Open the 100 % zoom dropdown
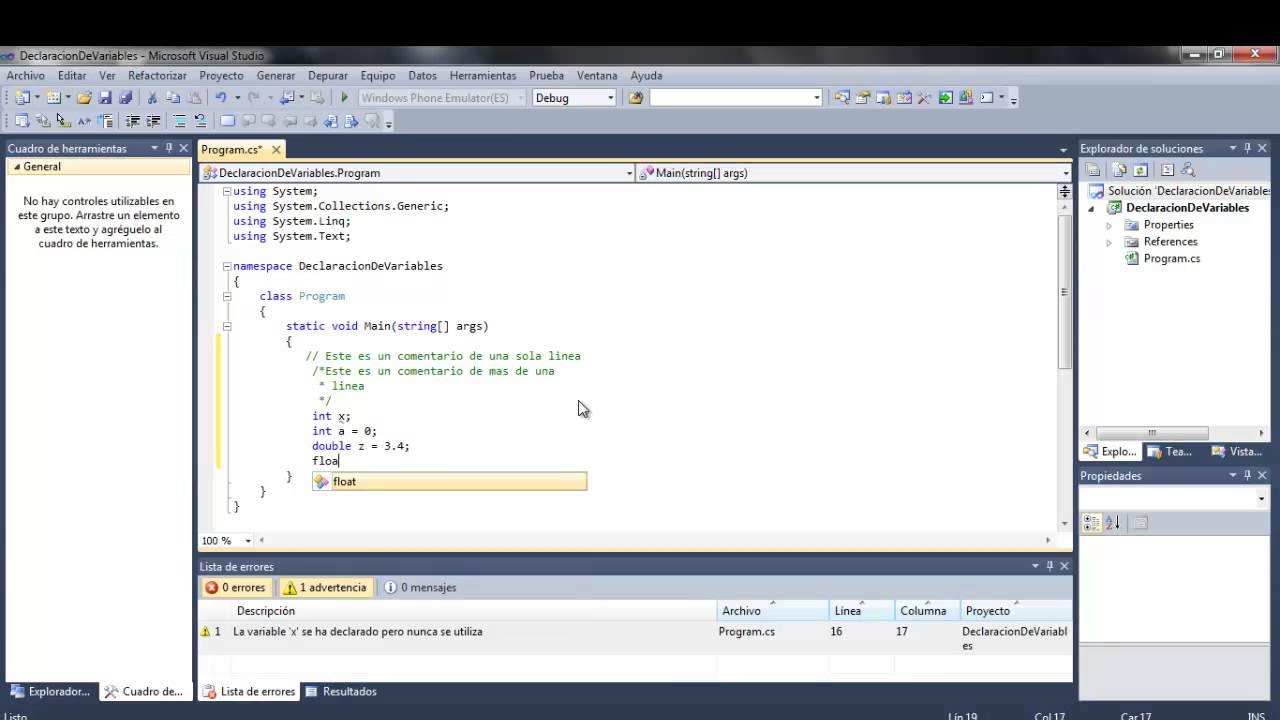 point(248,541)
